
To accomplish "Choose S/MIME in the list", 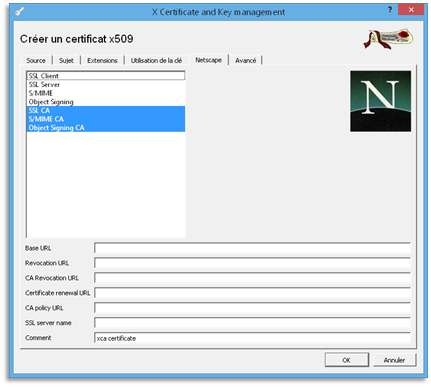I will click(106, 93).
